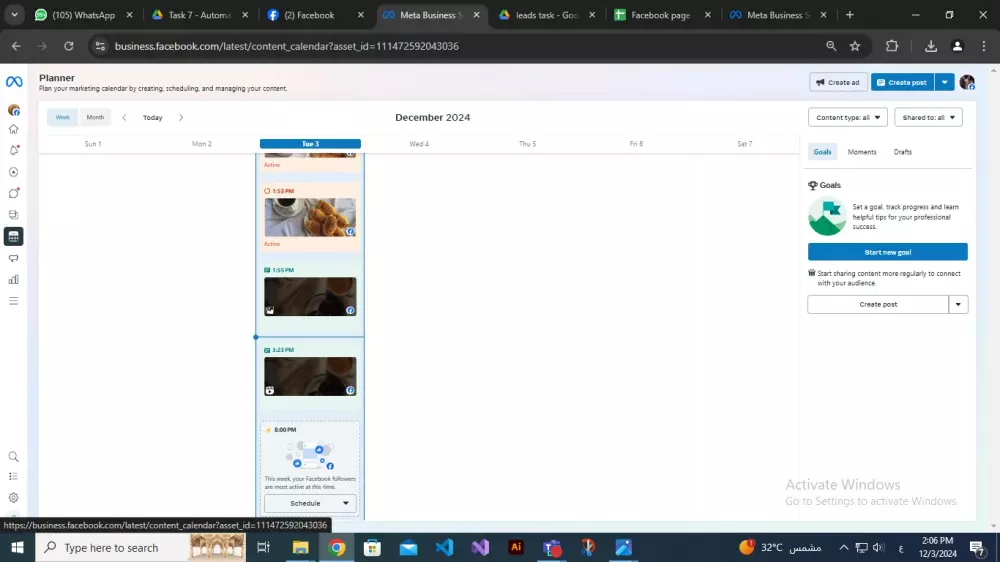Expand the Goals panel Create post arrow

pyautogui.click(x=958, y=304)
